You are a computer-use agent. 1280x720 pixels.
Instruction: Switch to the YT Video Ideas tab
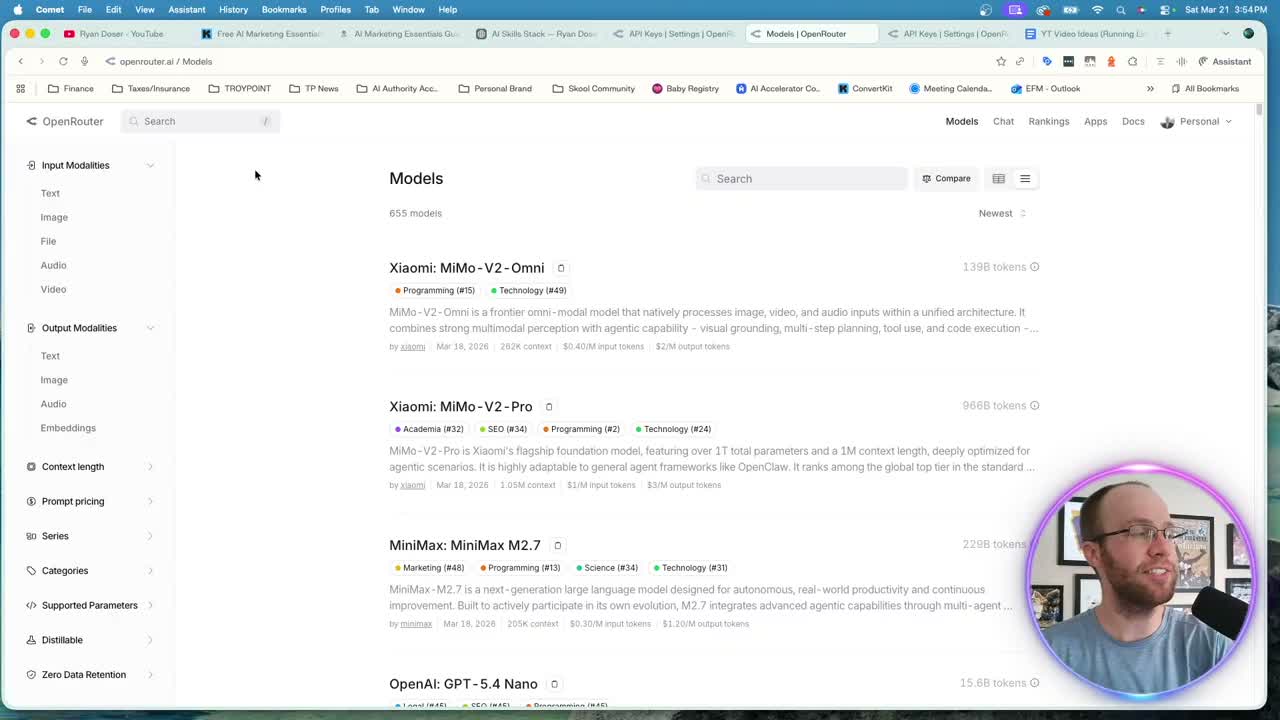coord(1085,33)
